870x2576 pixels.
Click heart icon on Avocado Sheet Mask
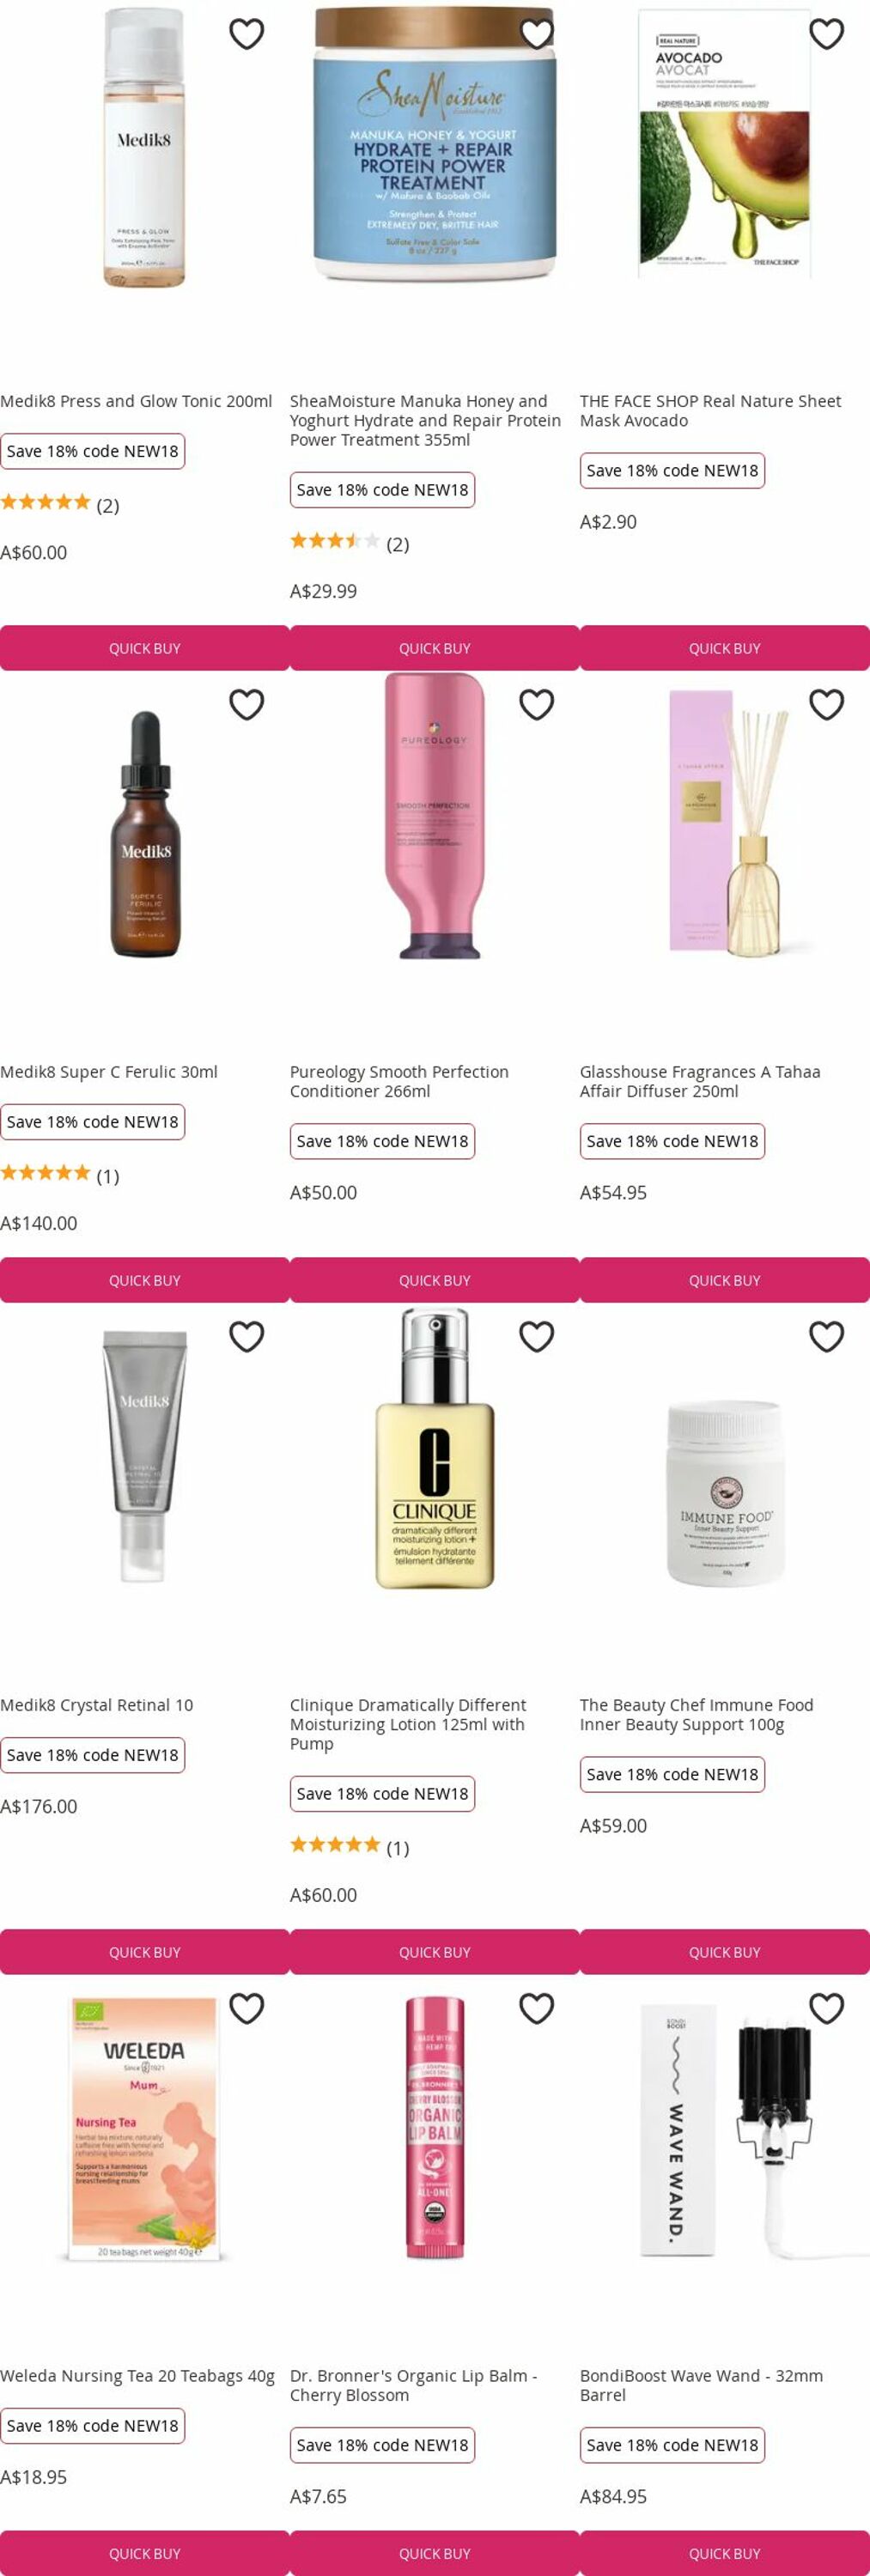(x=826, y=34)
